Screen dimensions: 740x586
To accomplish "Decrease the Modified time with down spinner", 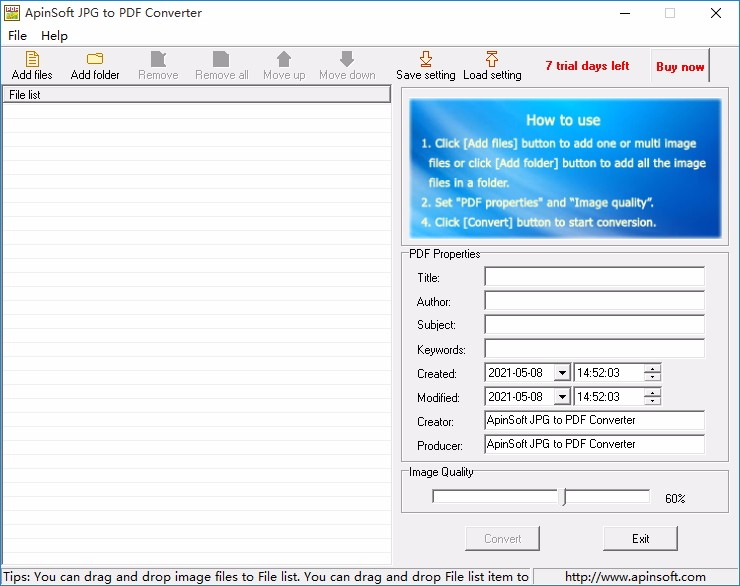I will 652,401.
